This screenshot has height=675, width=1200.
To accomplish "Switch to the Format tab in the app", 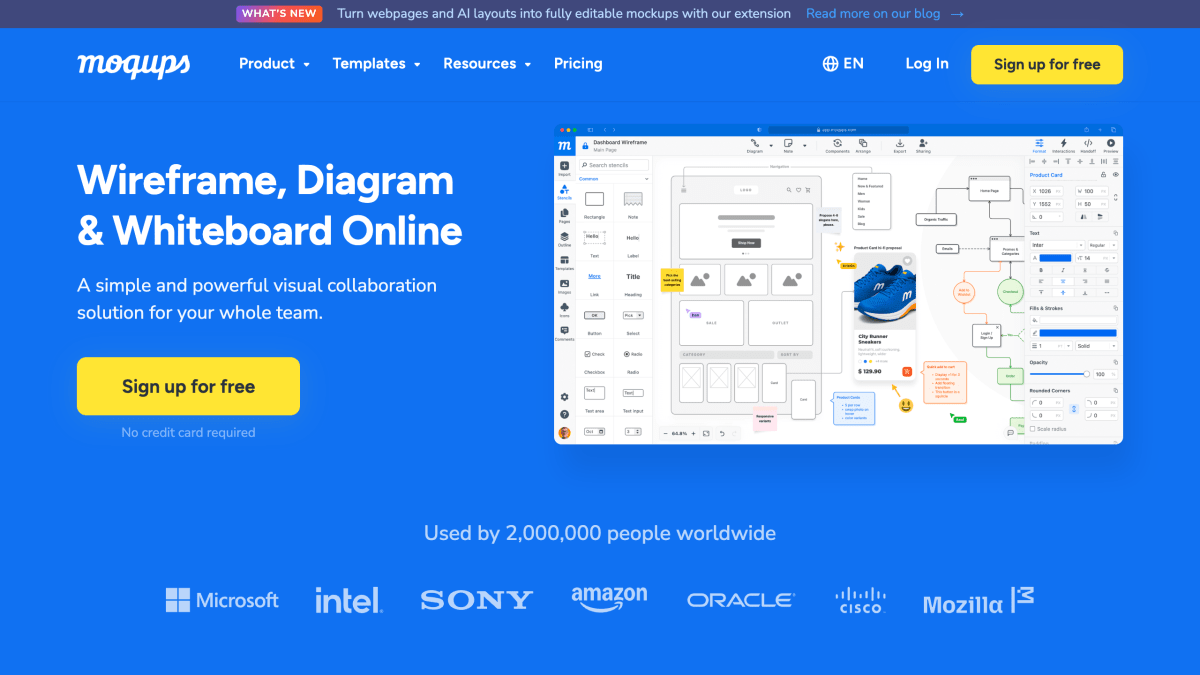I will point(1039,146).
